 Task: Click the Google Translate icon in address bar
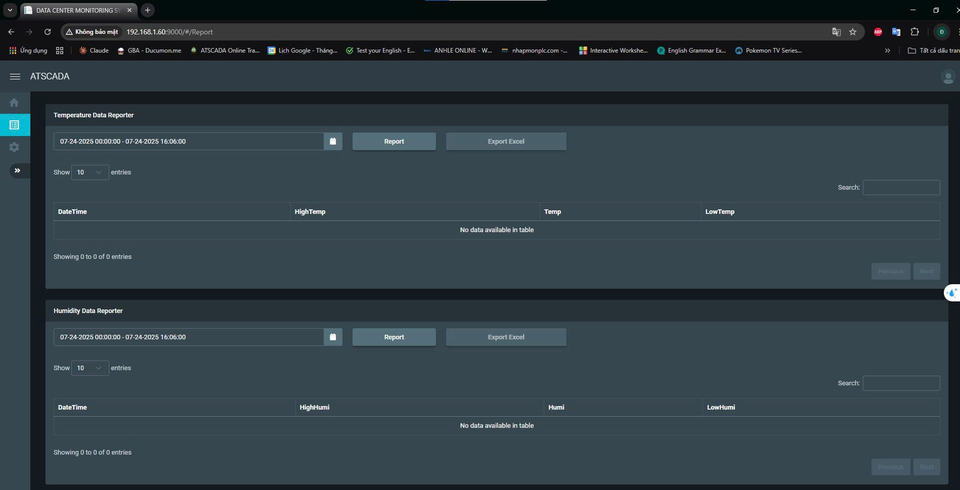pyautogui.click(x=836, y=31)
